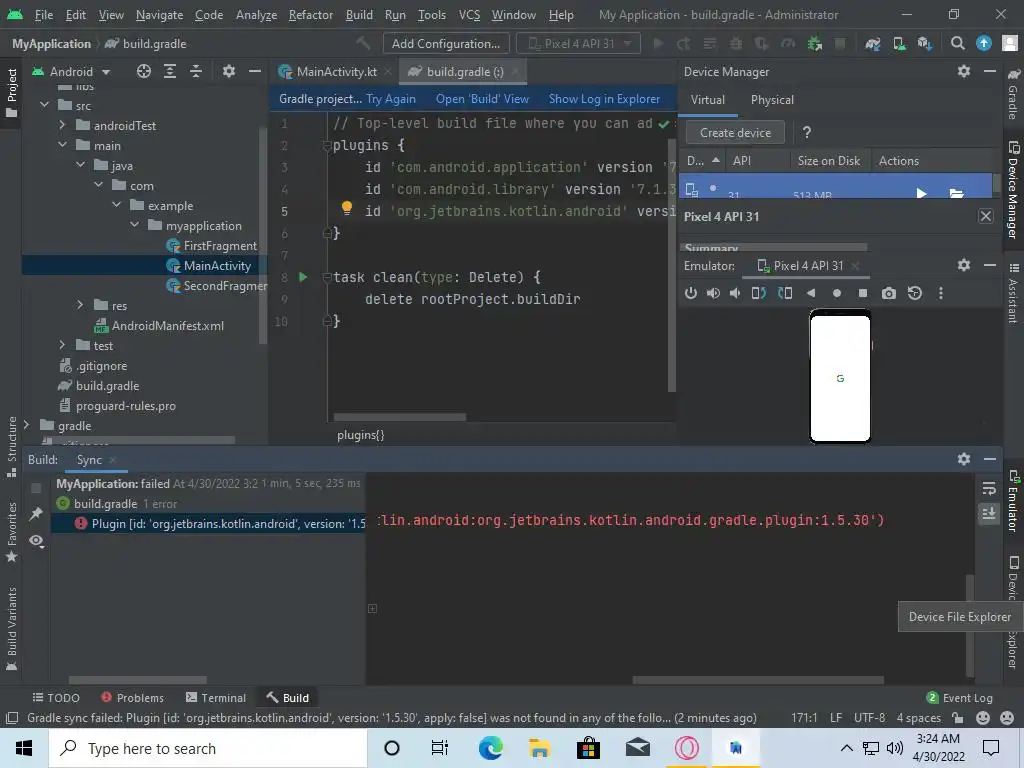This screenshot has width=1024, height=768.
Task: Collapse the src folder
Action: pos(44,104)
